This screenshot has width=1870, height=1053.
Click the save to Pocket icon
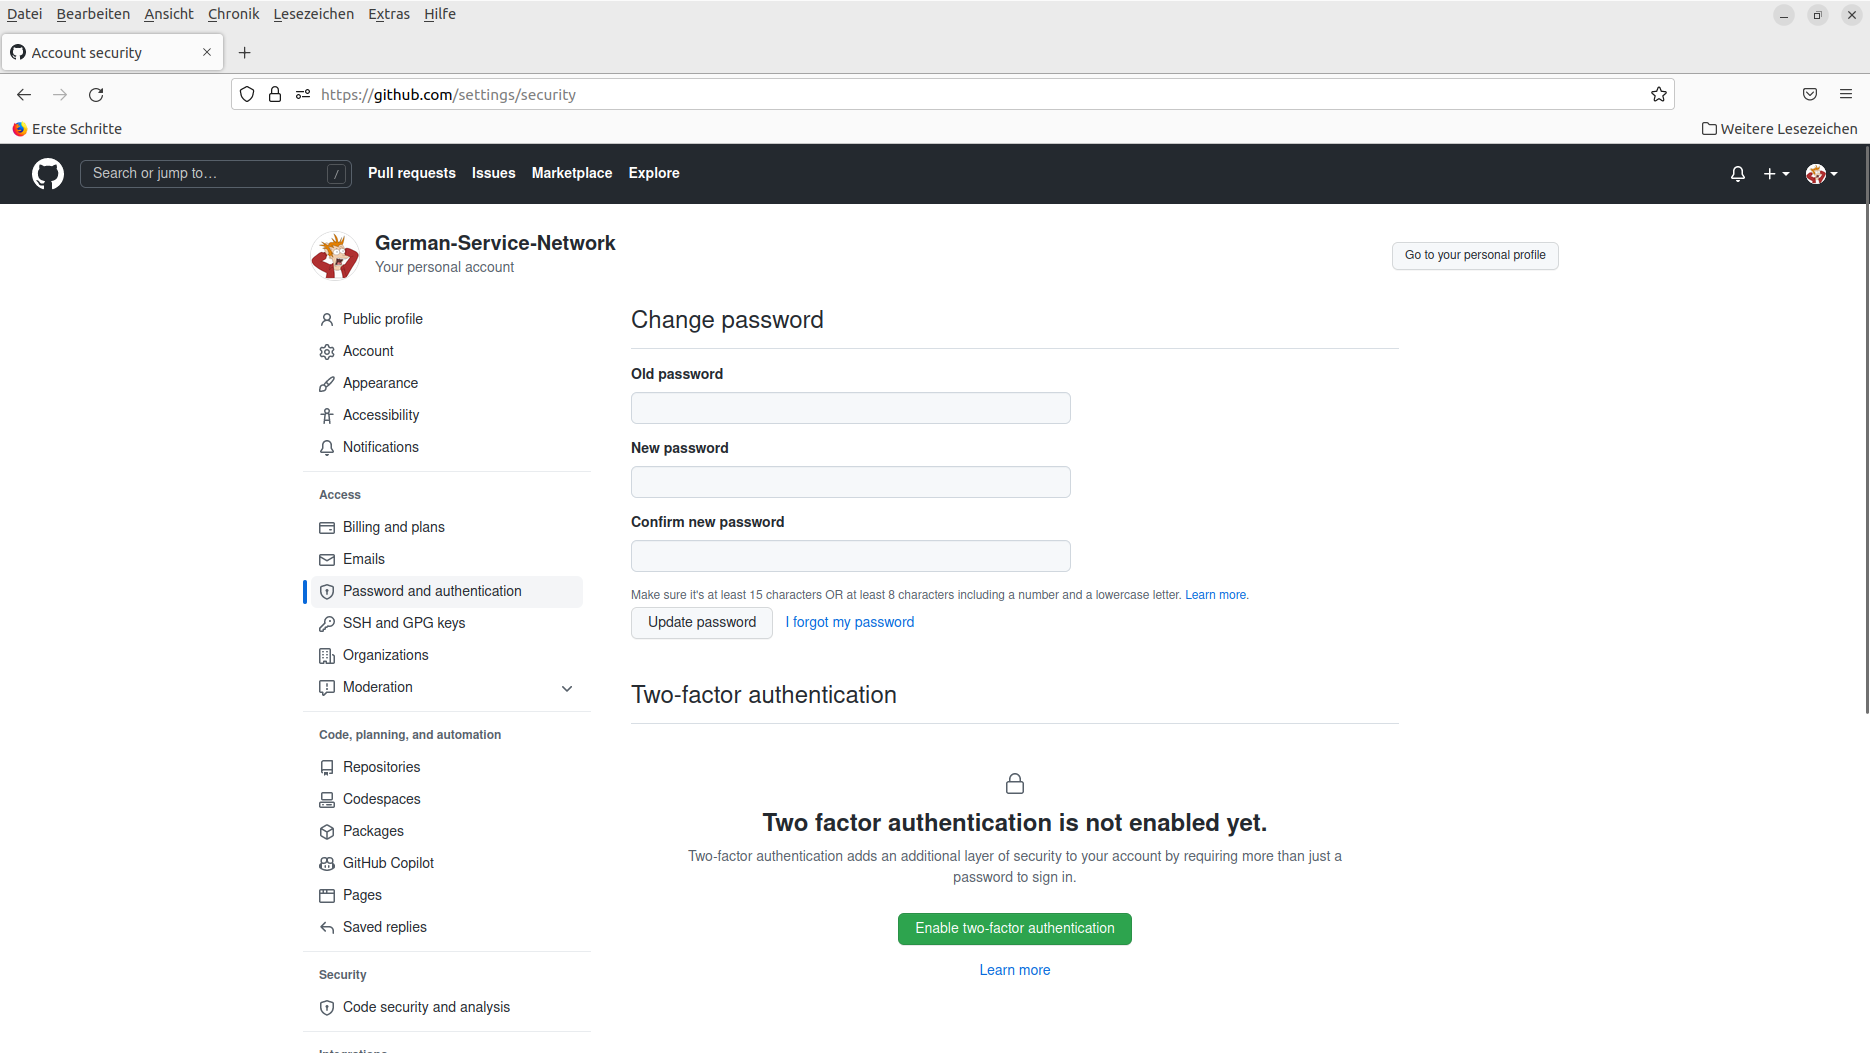1810,94
